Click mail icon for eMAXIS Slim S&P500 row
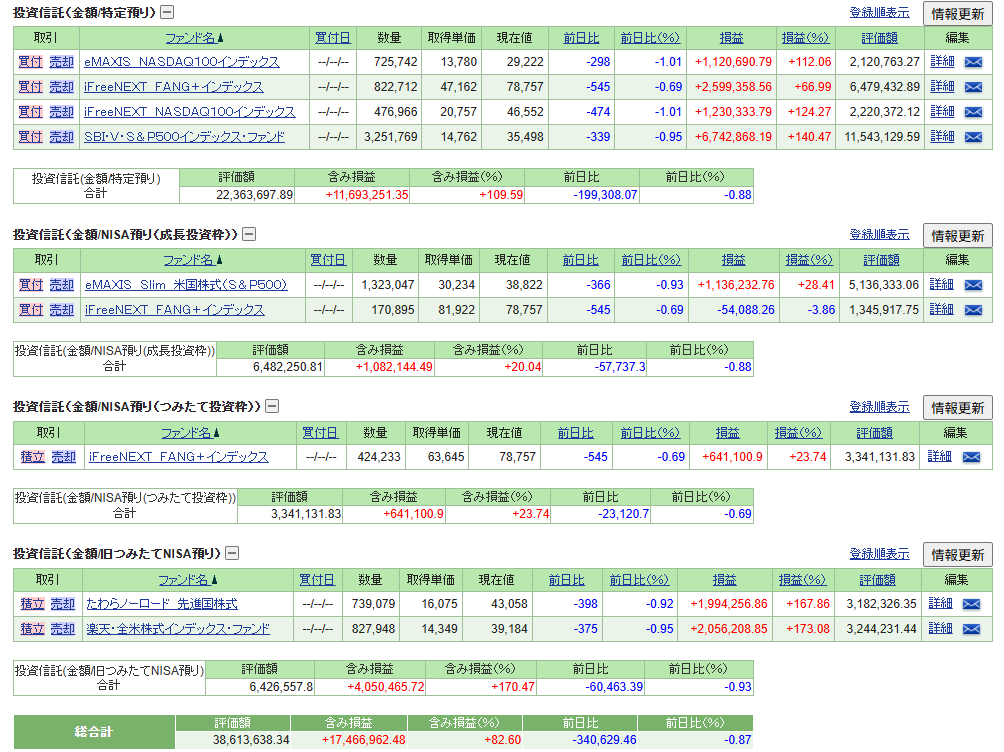 click(972, 285)
